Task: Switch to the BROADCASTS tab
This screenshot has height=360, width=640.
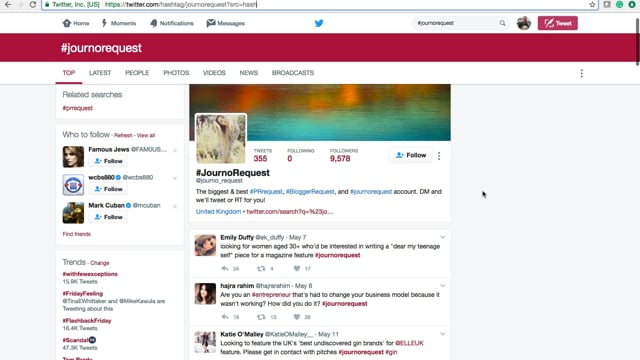Action: [x=293, y=73]
